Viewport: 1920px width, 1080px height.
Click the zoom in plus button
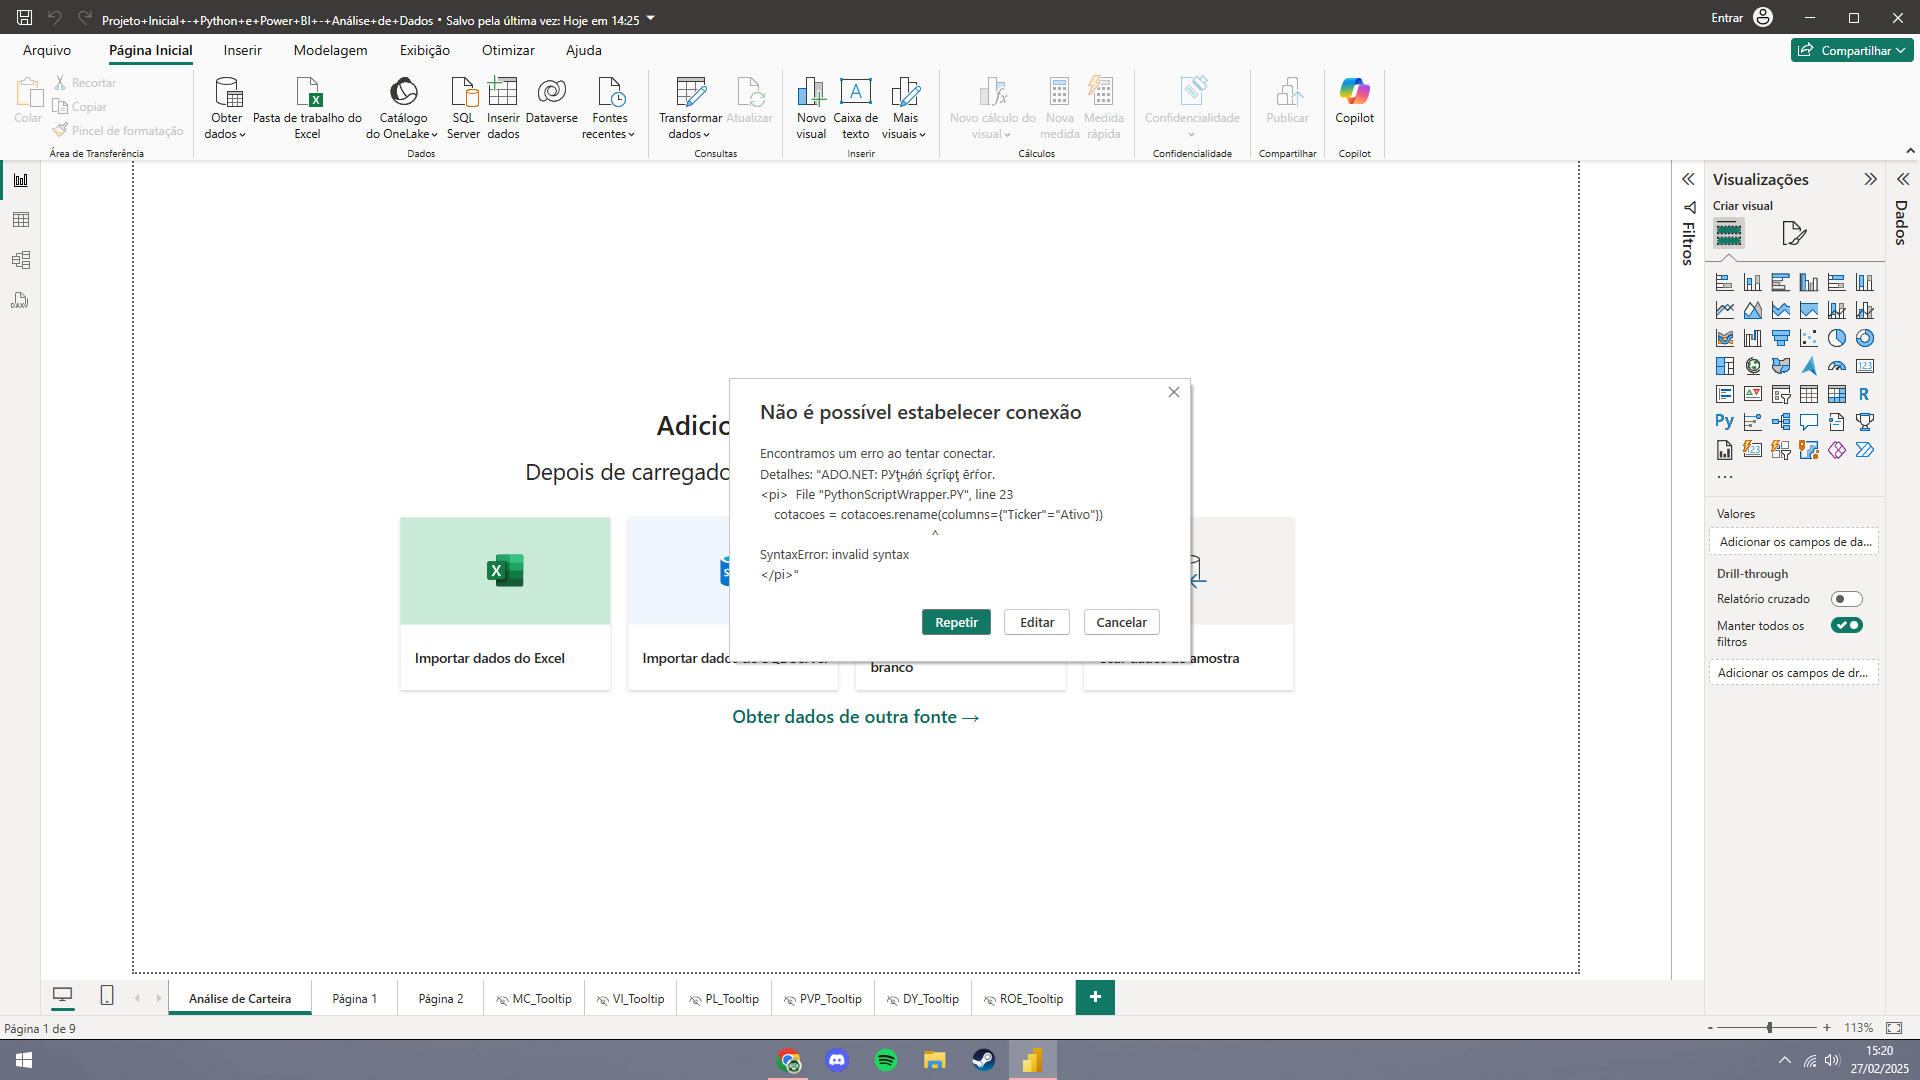1827,1027
